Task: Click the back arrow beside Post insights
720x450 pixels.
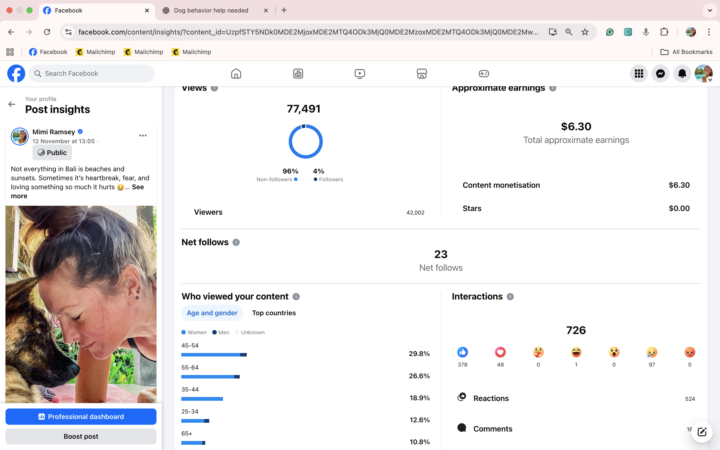Action: (12, 104)
